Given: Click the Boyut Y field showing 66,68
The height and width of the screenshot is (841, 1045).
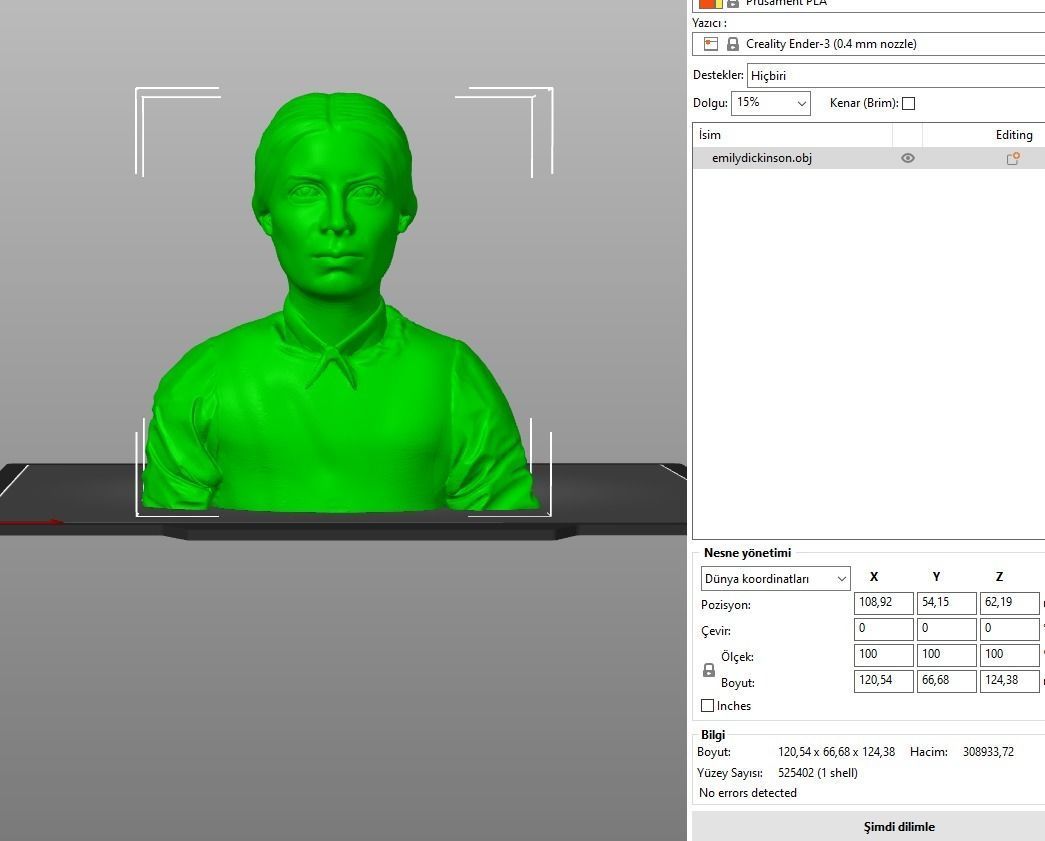Looking at the screenshot, I should [x=946, y=681].
